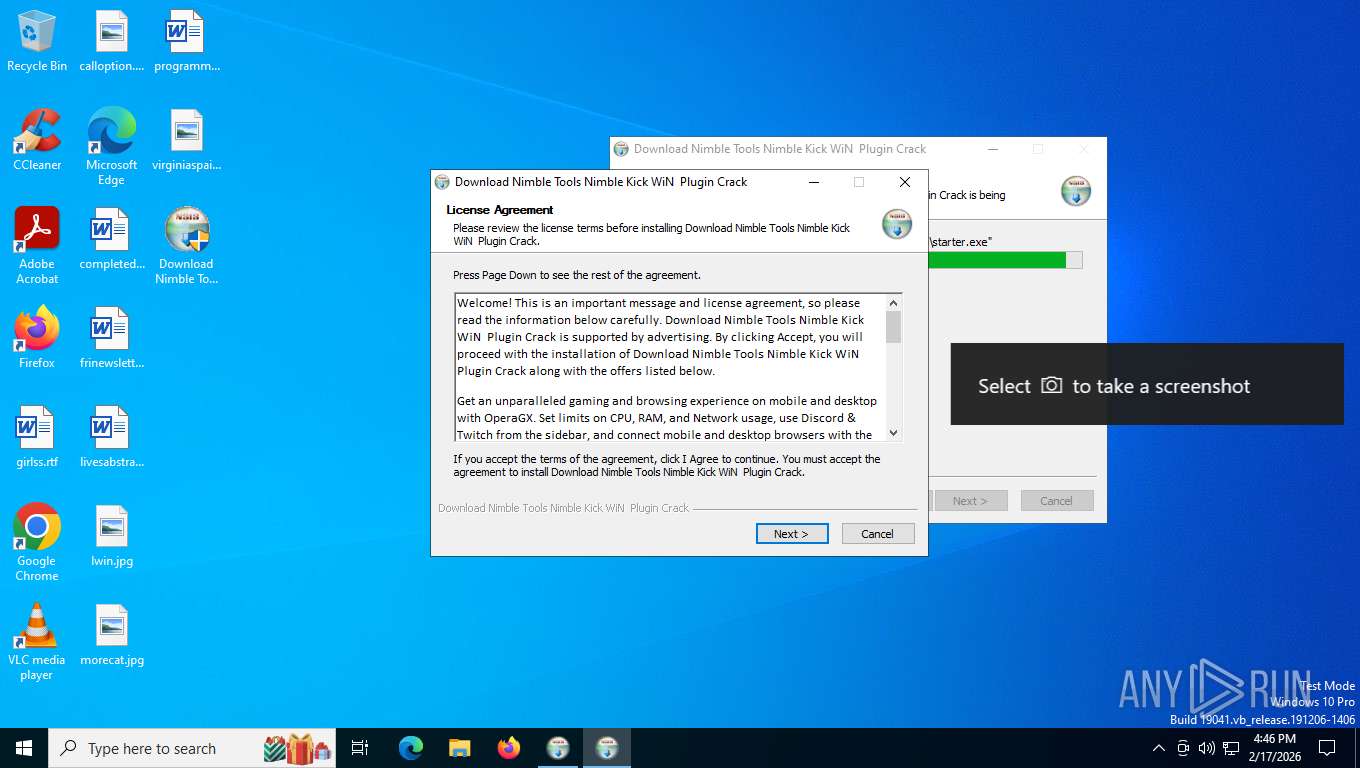This screenshot has height=768, width=1360.
Task: Select the livesabstra... Word document icon
Action: pos(112,437)
